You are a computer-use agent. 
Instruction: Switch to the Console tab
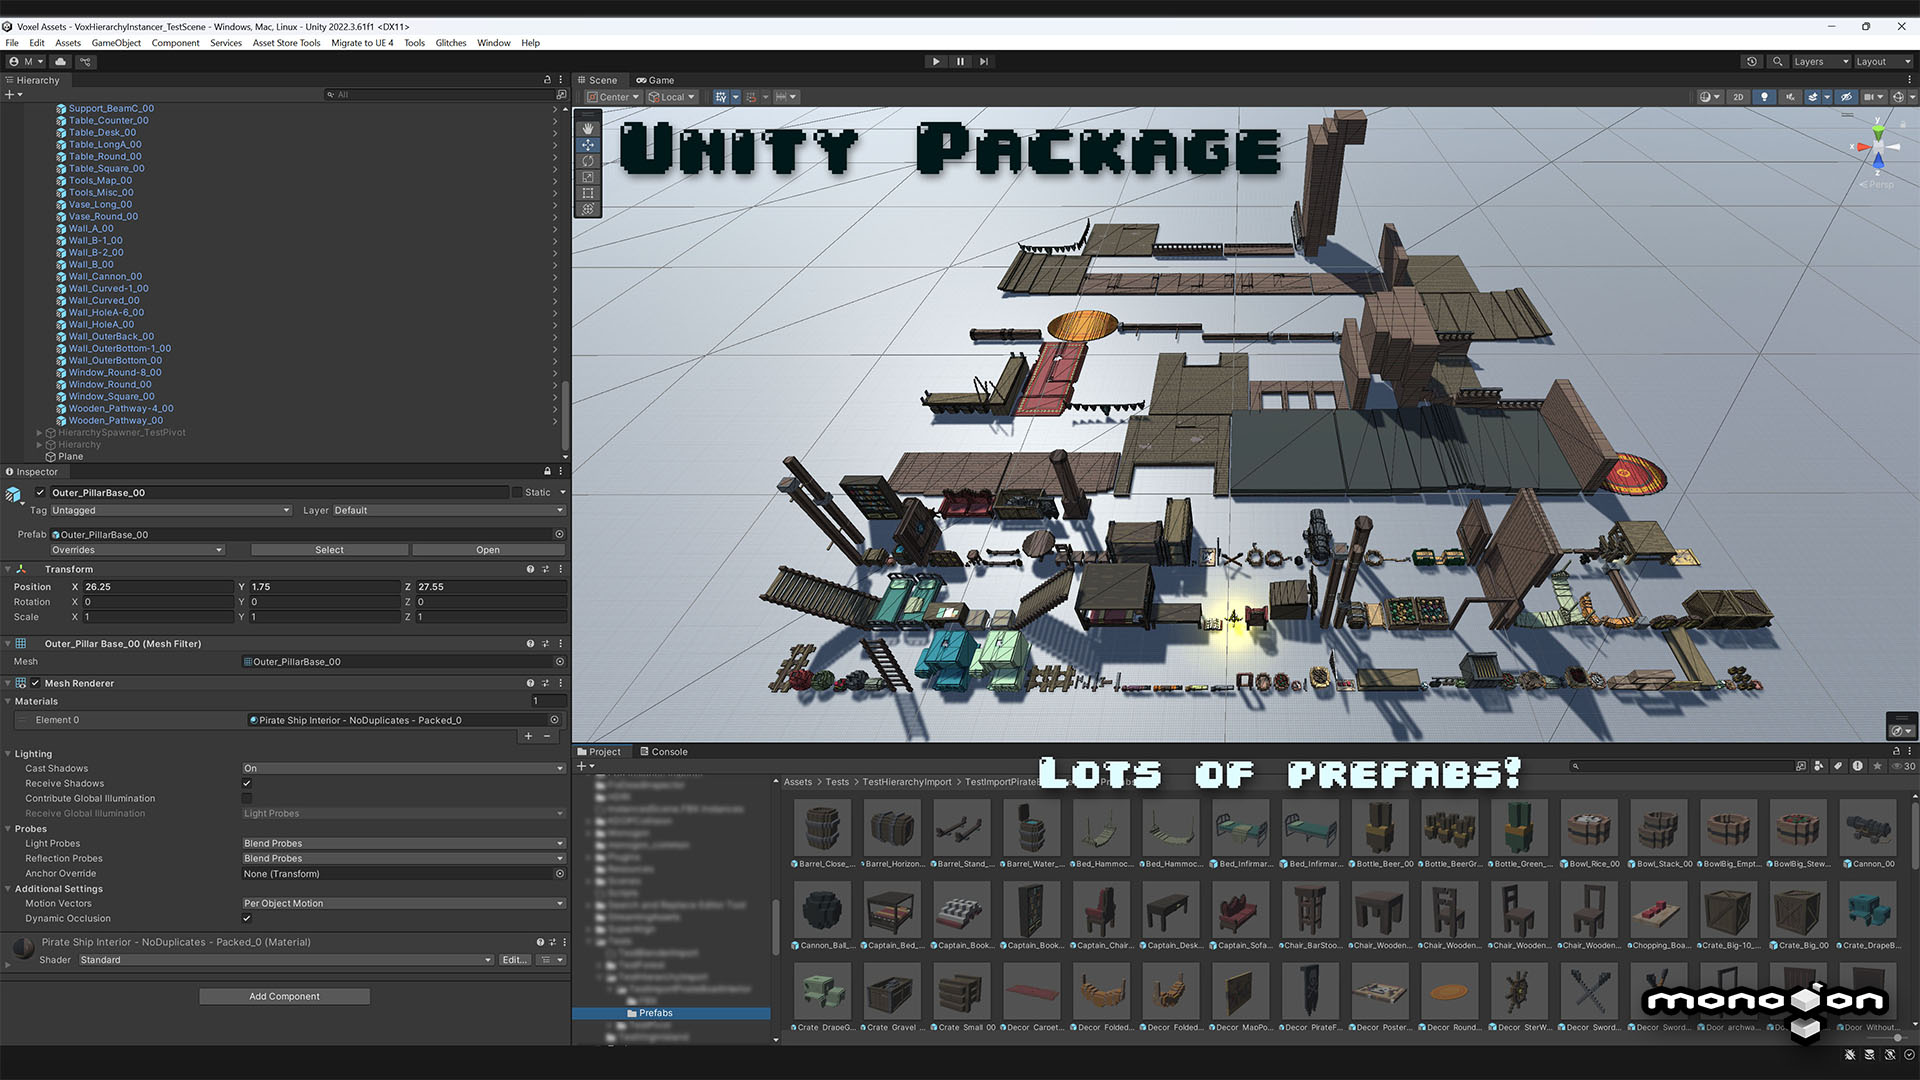663,752
